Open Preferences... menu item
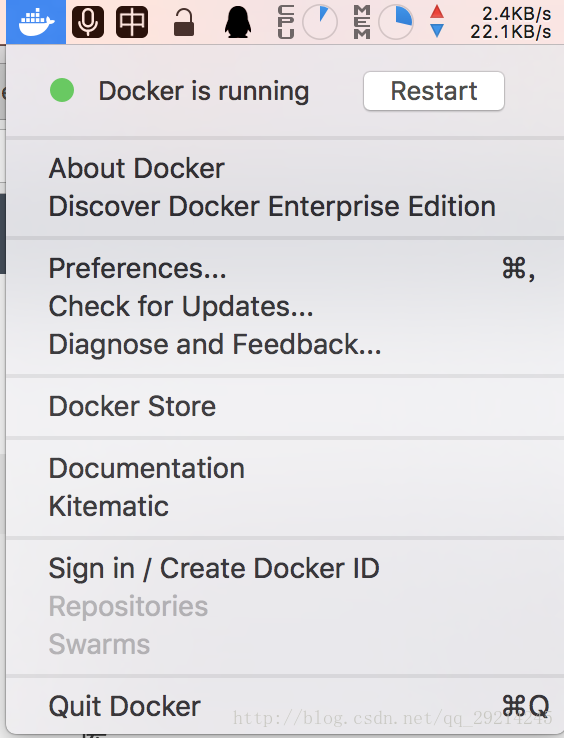The height and width of the screenshot is (738, 564). coord(285,268)
